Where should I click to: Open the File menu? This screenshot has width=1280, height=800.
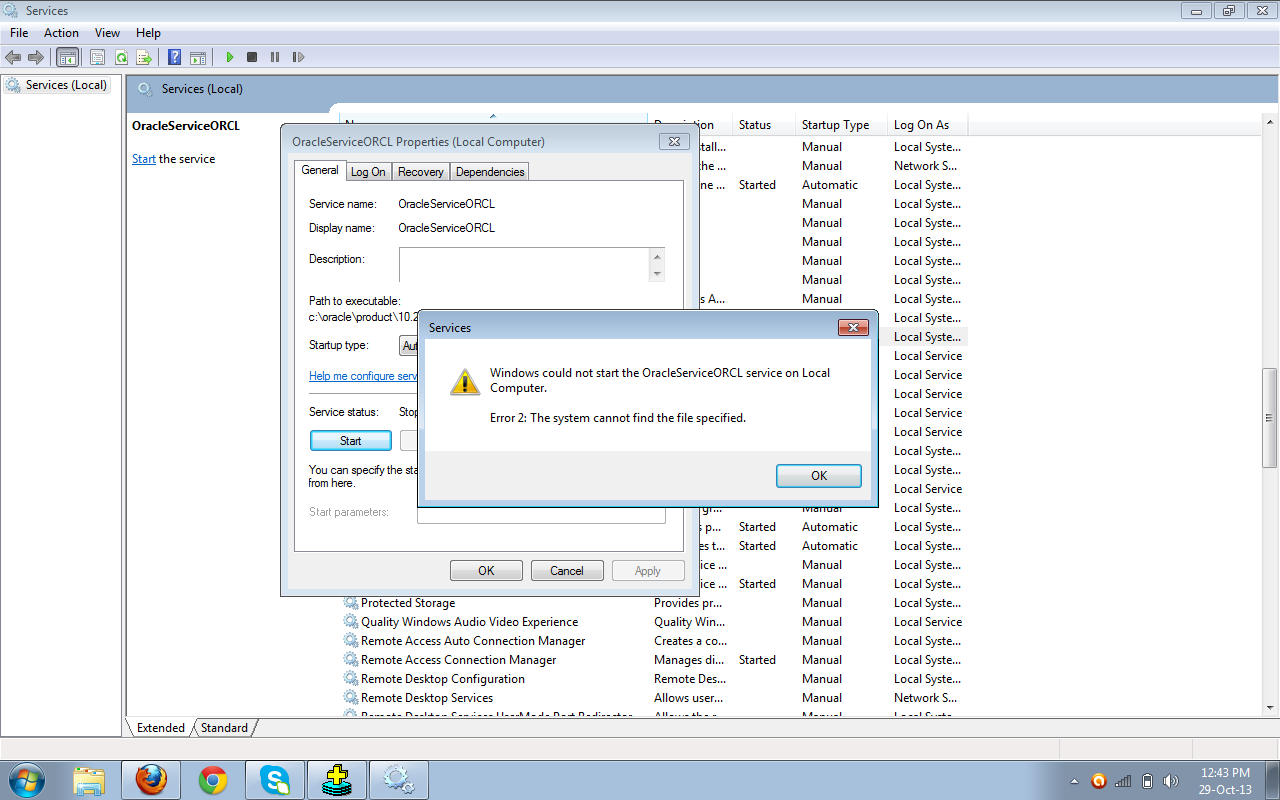(x=19, y=33)
